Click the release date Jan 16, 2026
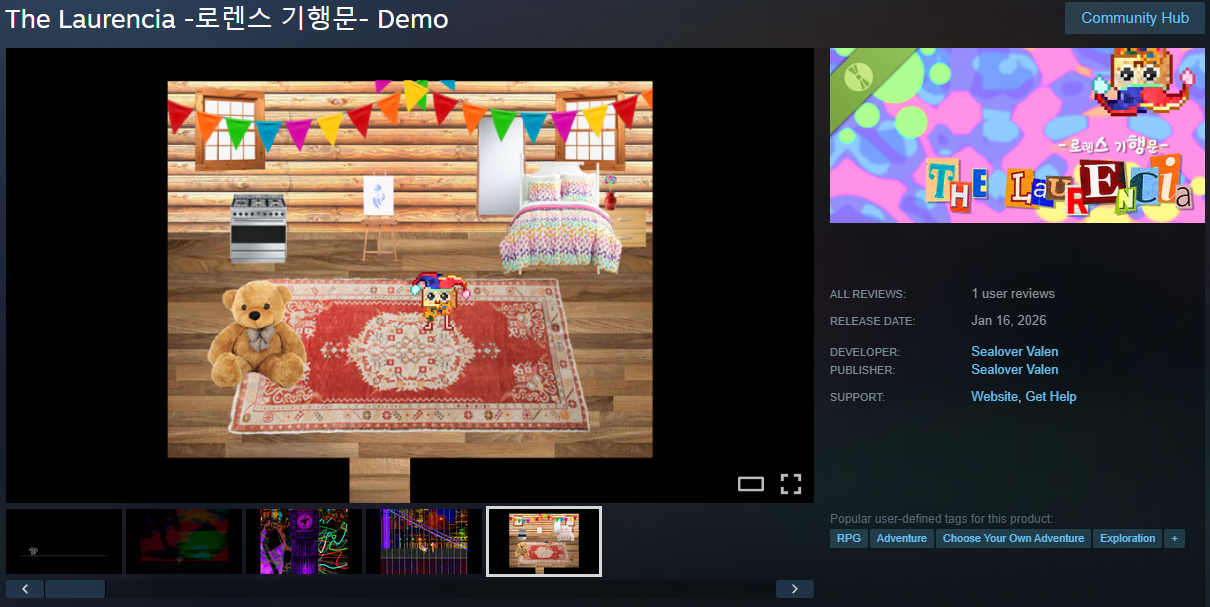 [1009, 321]
